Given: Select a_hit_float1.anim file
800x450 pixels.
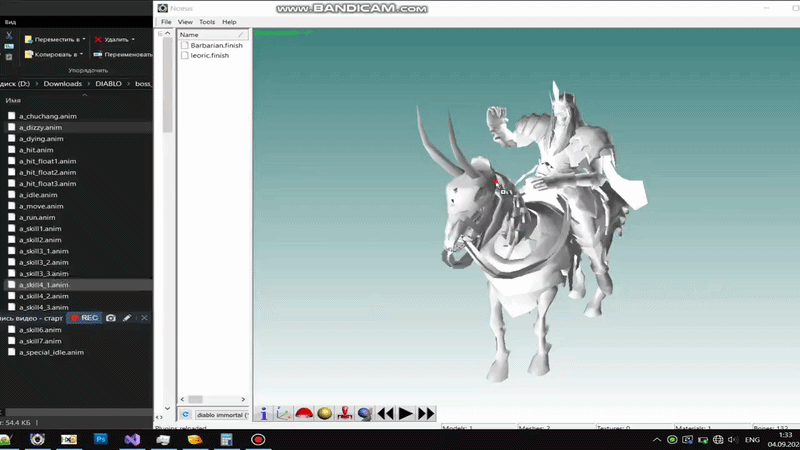Looking at the screenshot, I should click(47, 161).
